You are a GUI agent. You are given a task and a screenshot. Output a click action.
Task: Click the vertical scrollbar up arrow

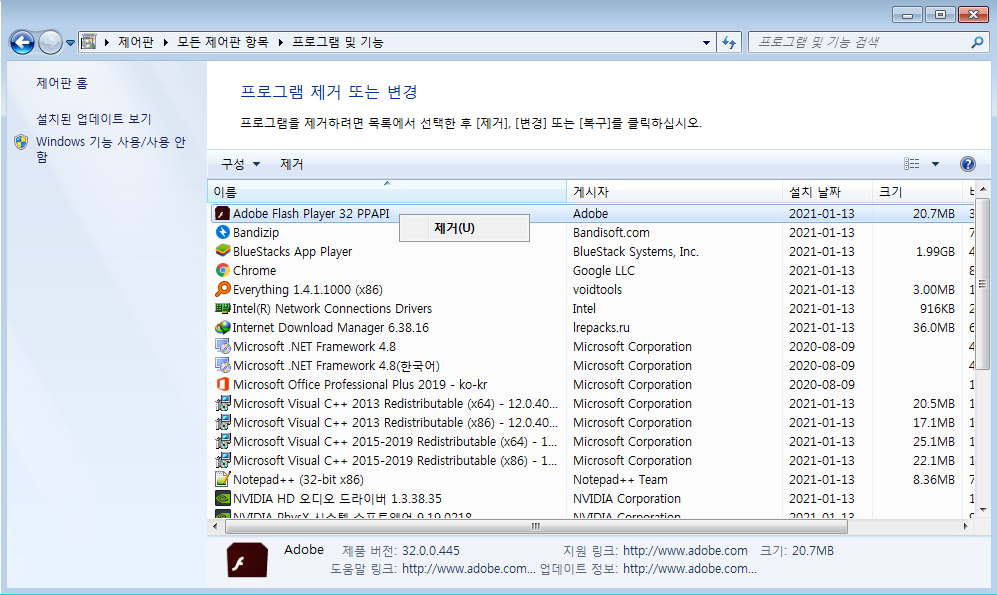[x=982, y=189]
